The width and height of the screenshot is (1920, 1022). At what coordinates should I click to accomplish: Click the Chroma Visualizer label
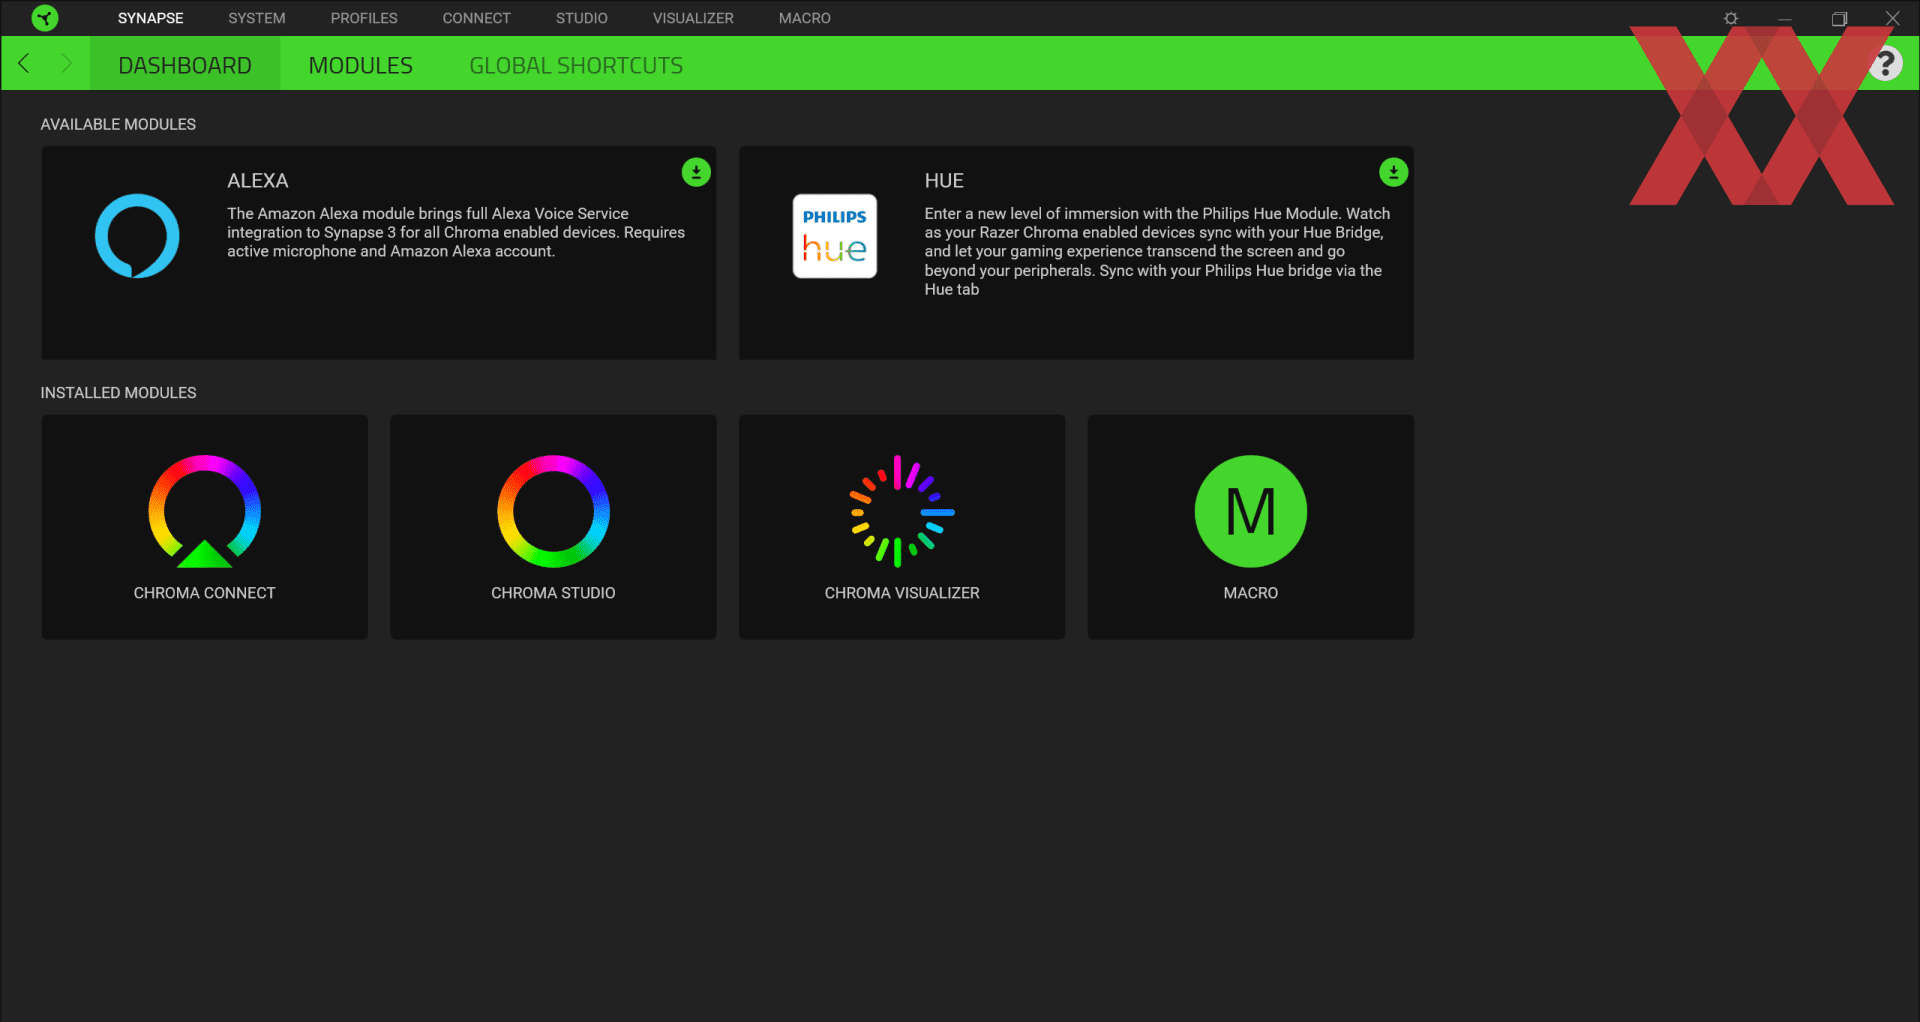(902, 593)
